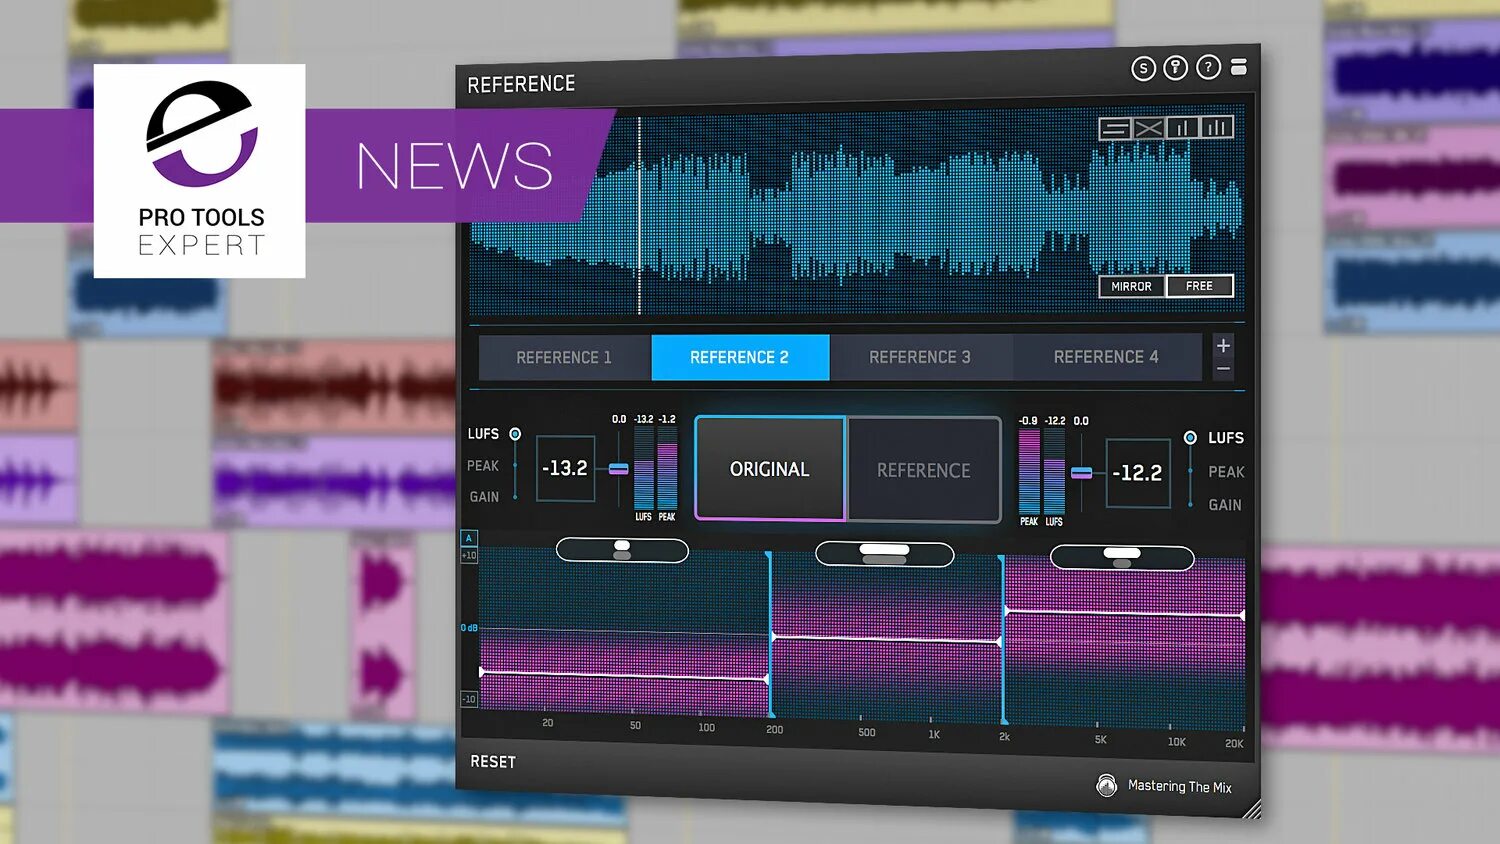Click the high band white level line
1500x844 pixels.
tap(1125, 612)
